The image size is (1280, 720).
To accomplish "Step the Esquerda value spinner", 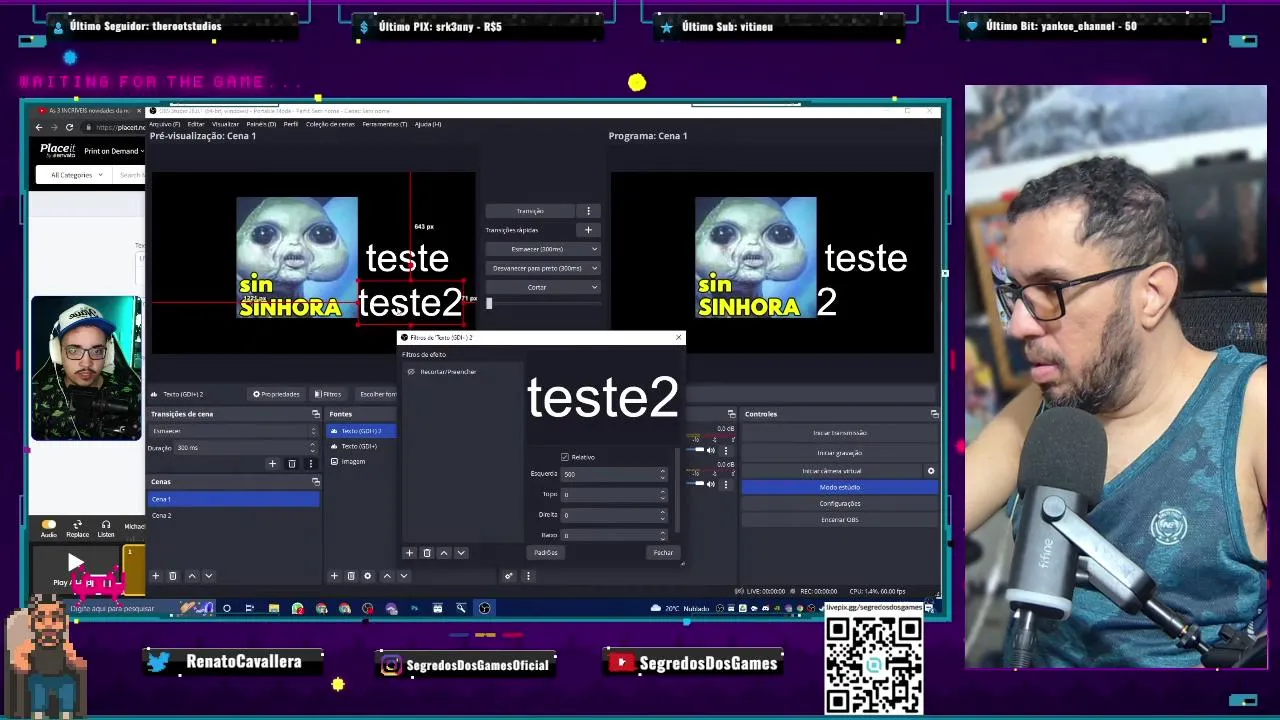I will (x=662, y=474).
